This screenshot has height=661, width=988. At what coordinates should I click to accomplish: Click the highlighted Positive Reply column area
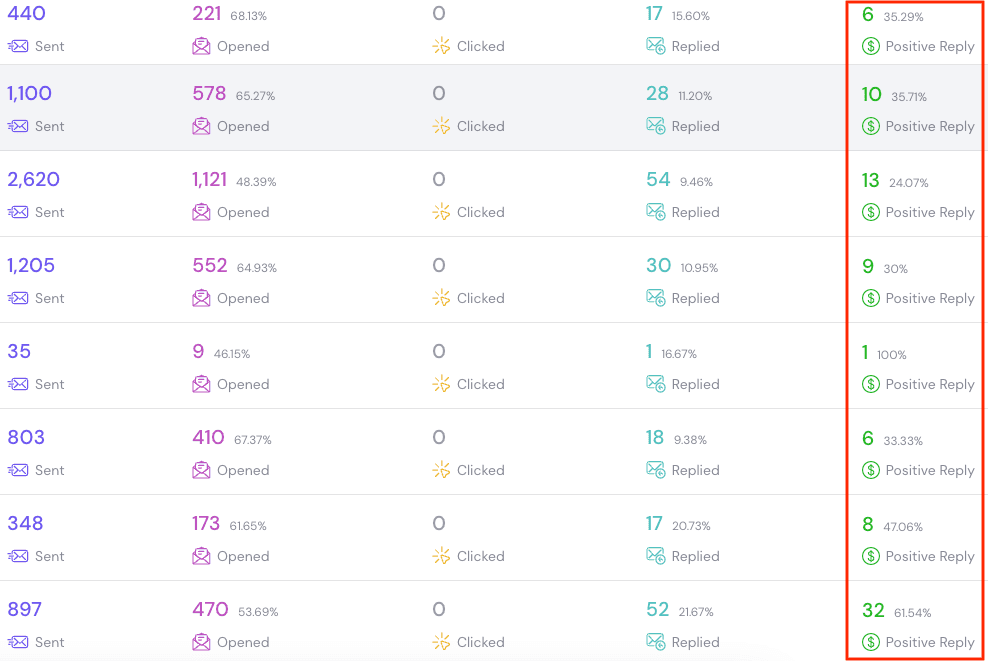pos(913,330)
